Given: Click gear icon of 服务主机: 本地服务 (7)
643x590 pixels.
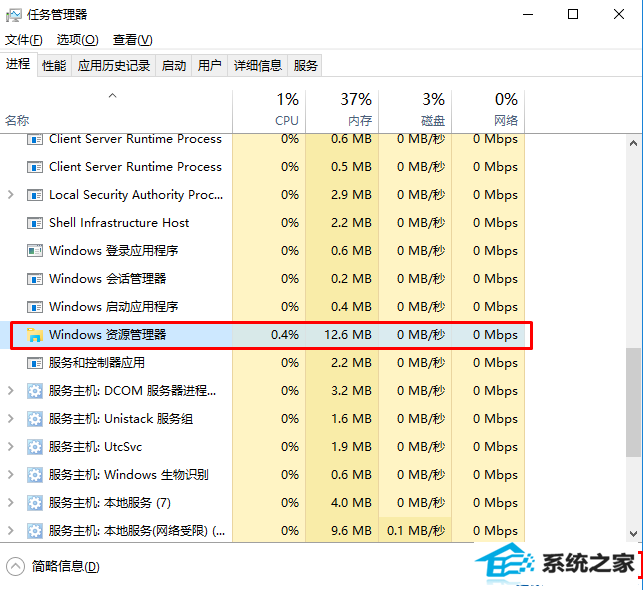Looking at the screenshot, I should click(35, 503).
